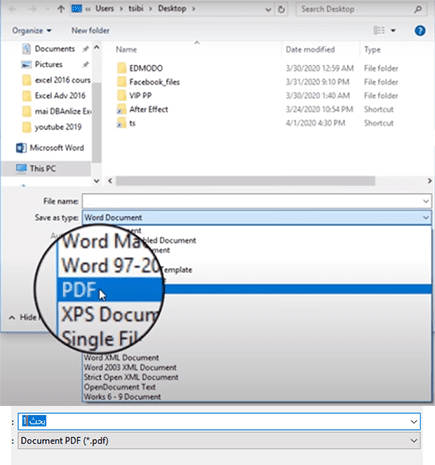
Task: Choose OpenDocument Text type
Action: pos(120,387)
